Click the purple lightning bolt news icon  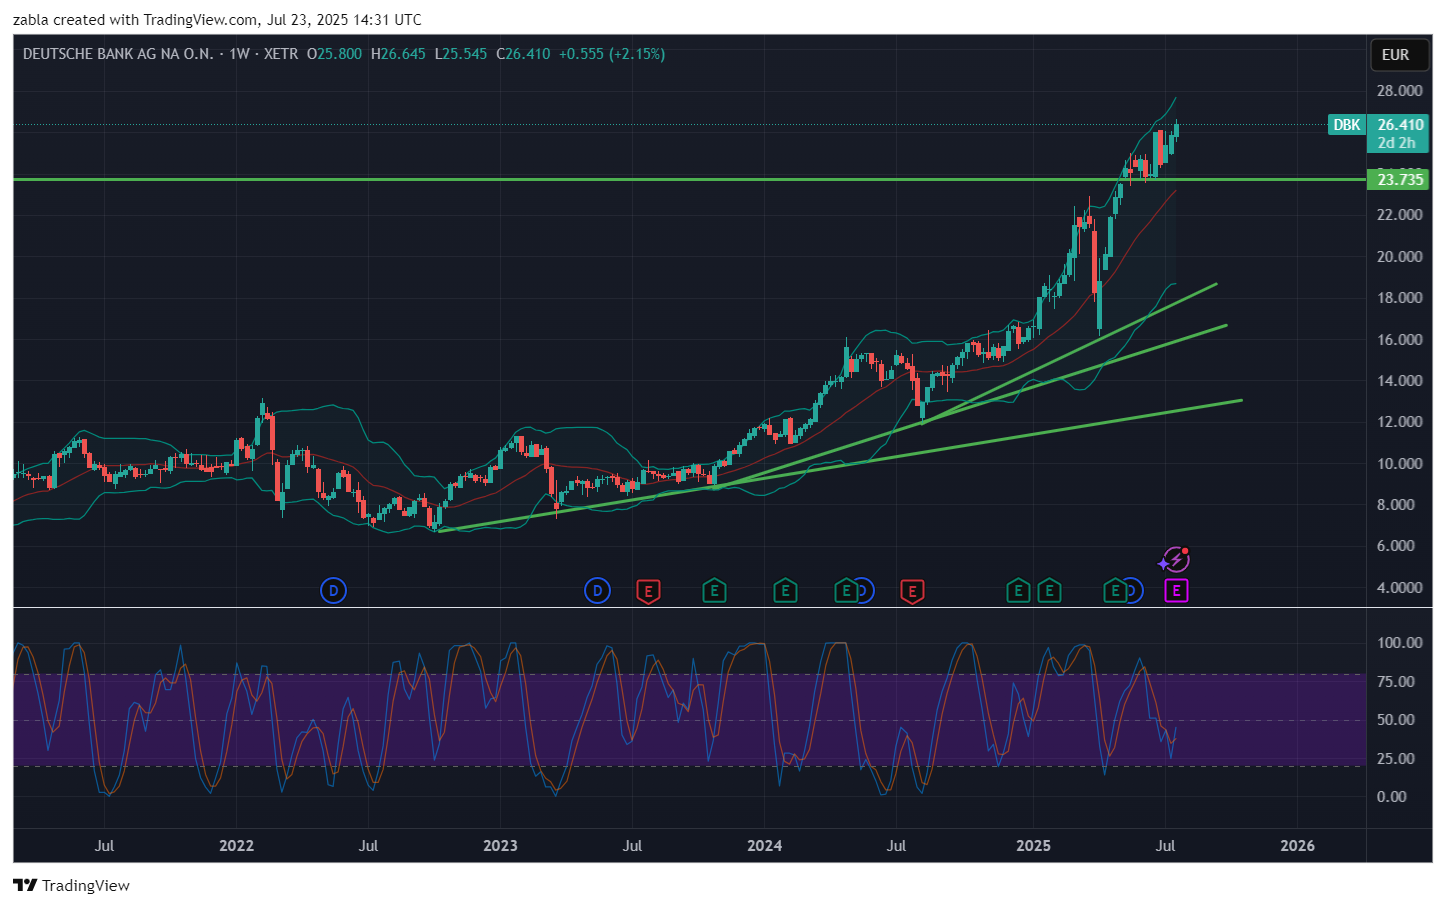pos(1175,560)
